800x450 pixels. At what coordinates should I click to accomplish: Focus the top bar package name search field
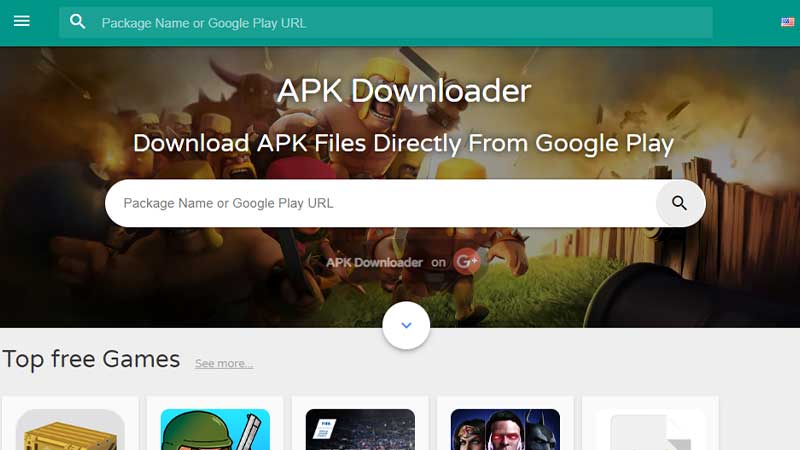point(386,22)
